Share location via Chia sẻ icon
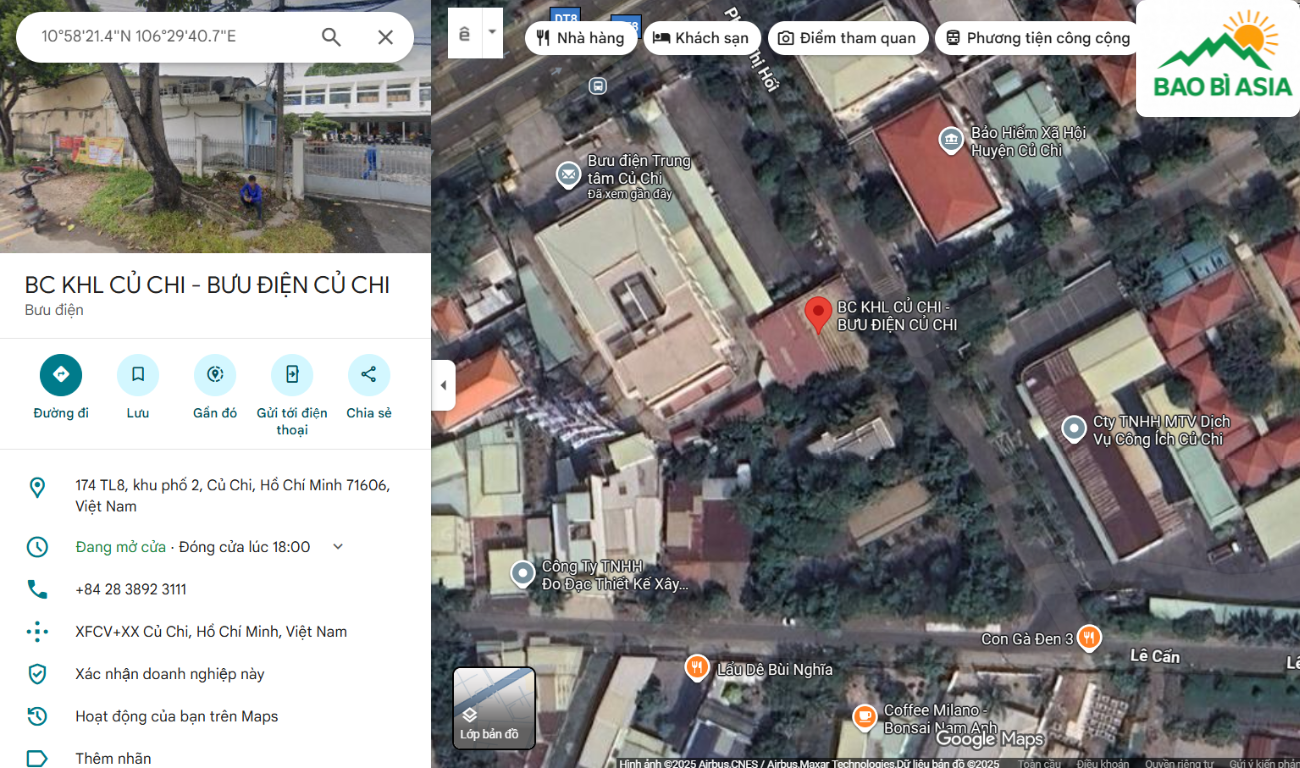The image size is (1300, 768). coord(369,375)
